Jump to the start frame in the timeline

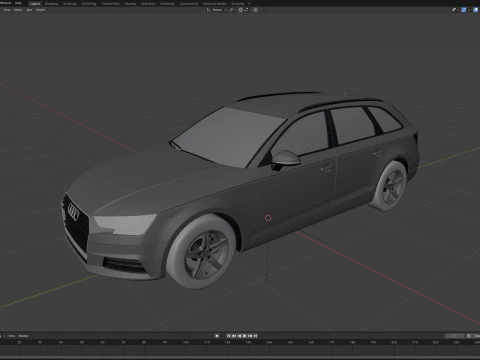(x=229, y=336)
